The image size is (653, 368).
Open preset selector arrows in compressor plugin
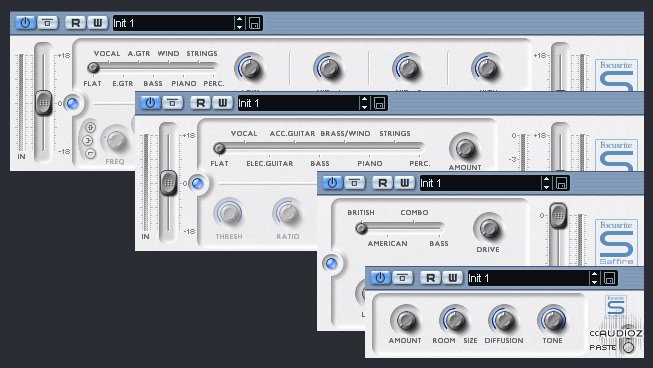[x=364, y=103]
